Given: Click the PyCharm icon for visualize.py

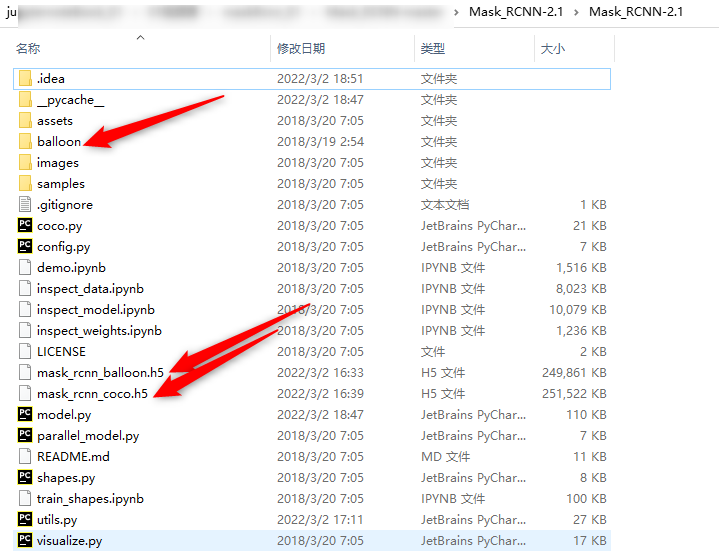Looking at the screenshot, I should pyautogui.click(x=25, y=540).
